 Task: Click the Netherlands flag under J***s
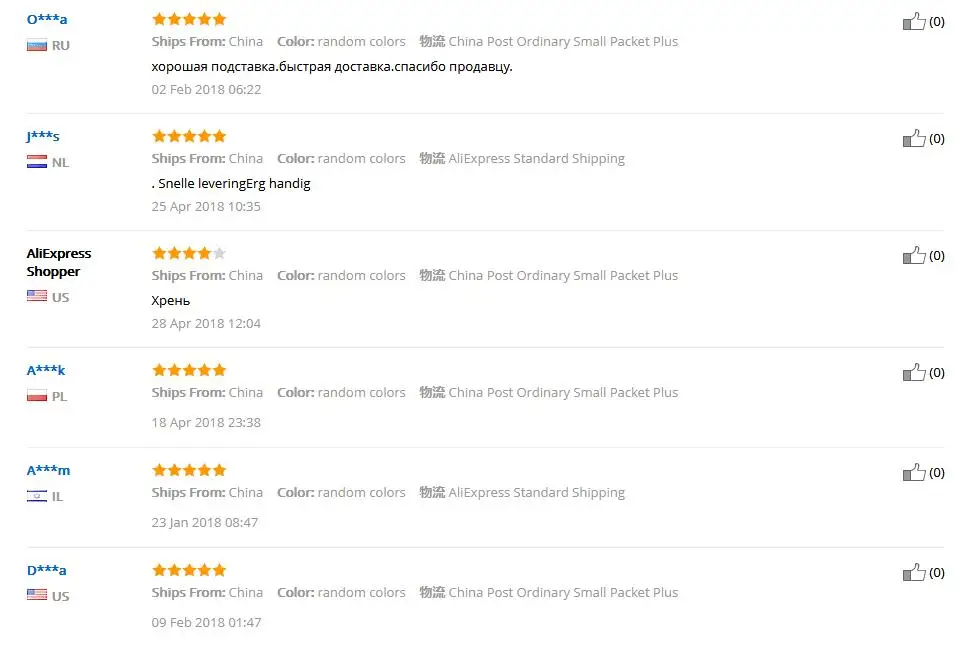click(37, 162)
